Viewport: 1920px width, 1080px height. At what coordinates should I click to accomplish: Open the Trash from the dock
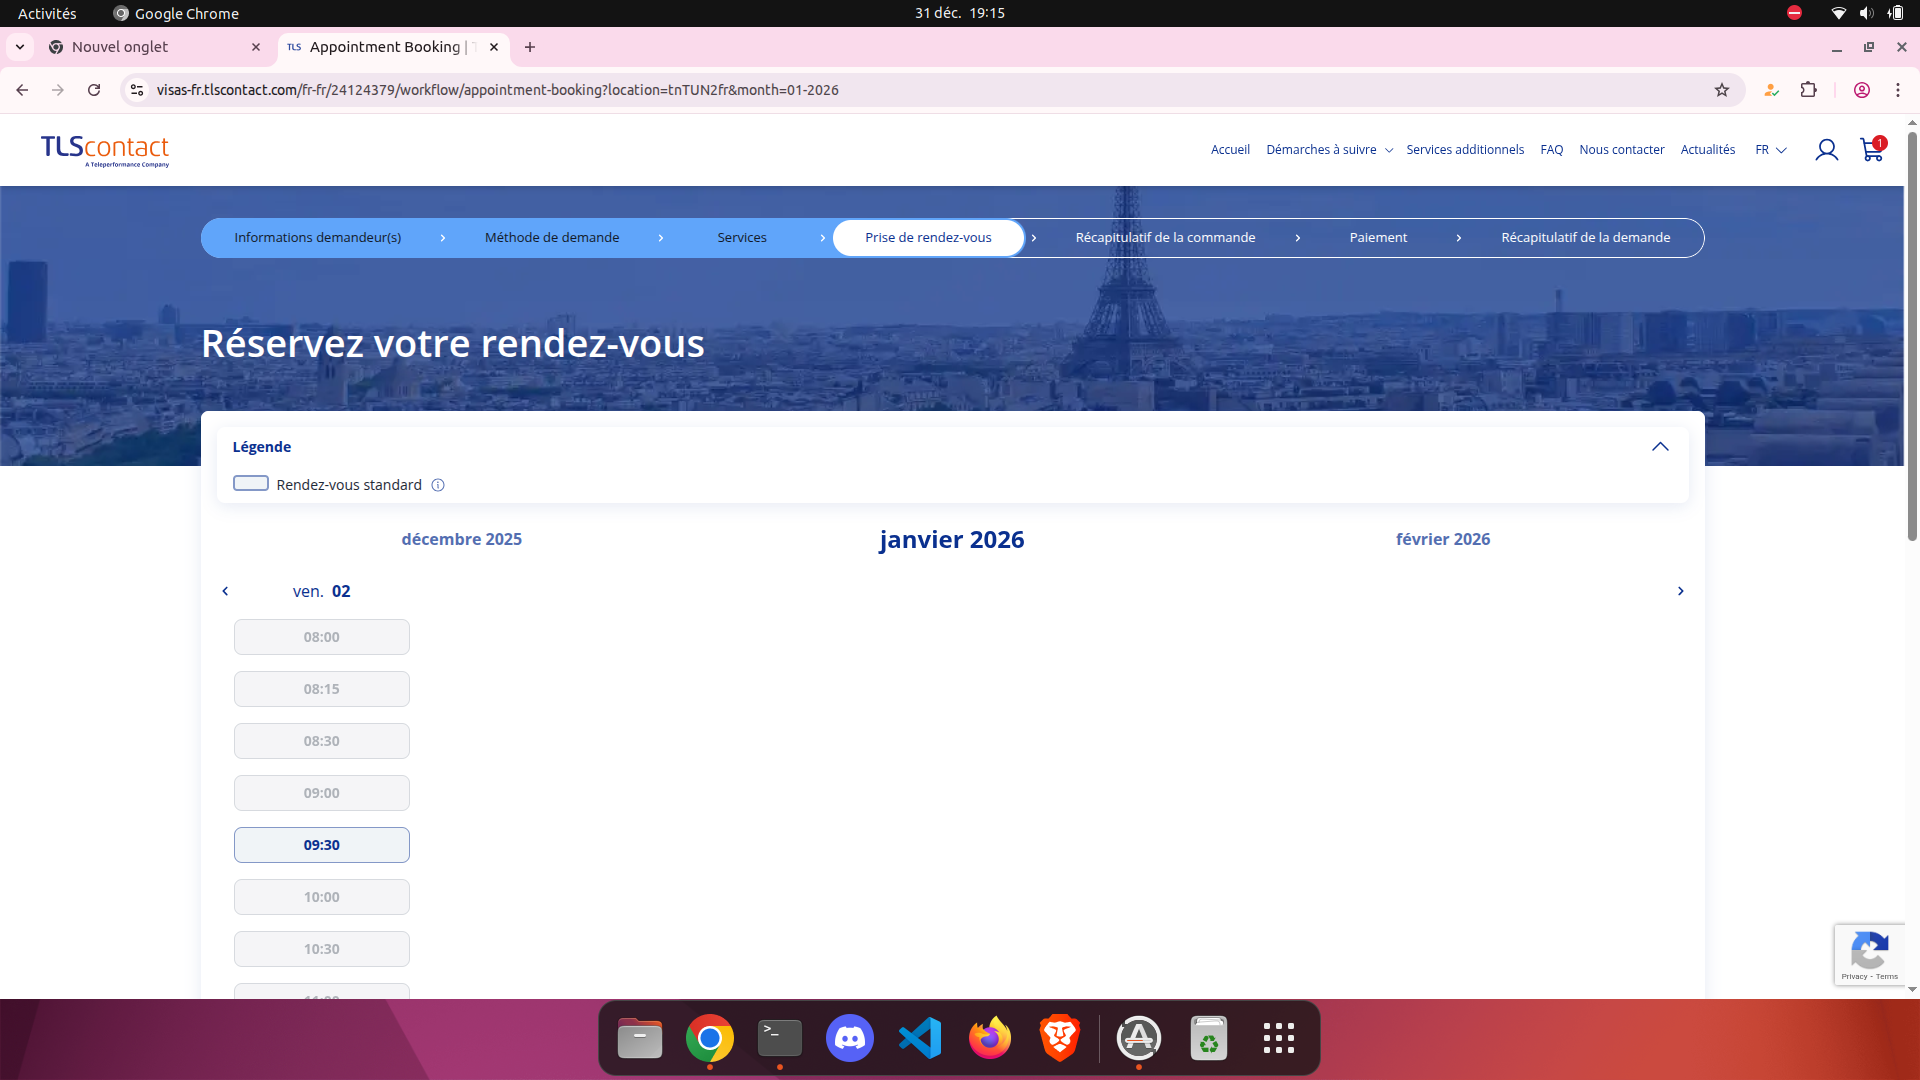1209,1038
